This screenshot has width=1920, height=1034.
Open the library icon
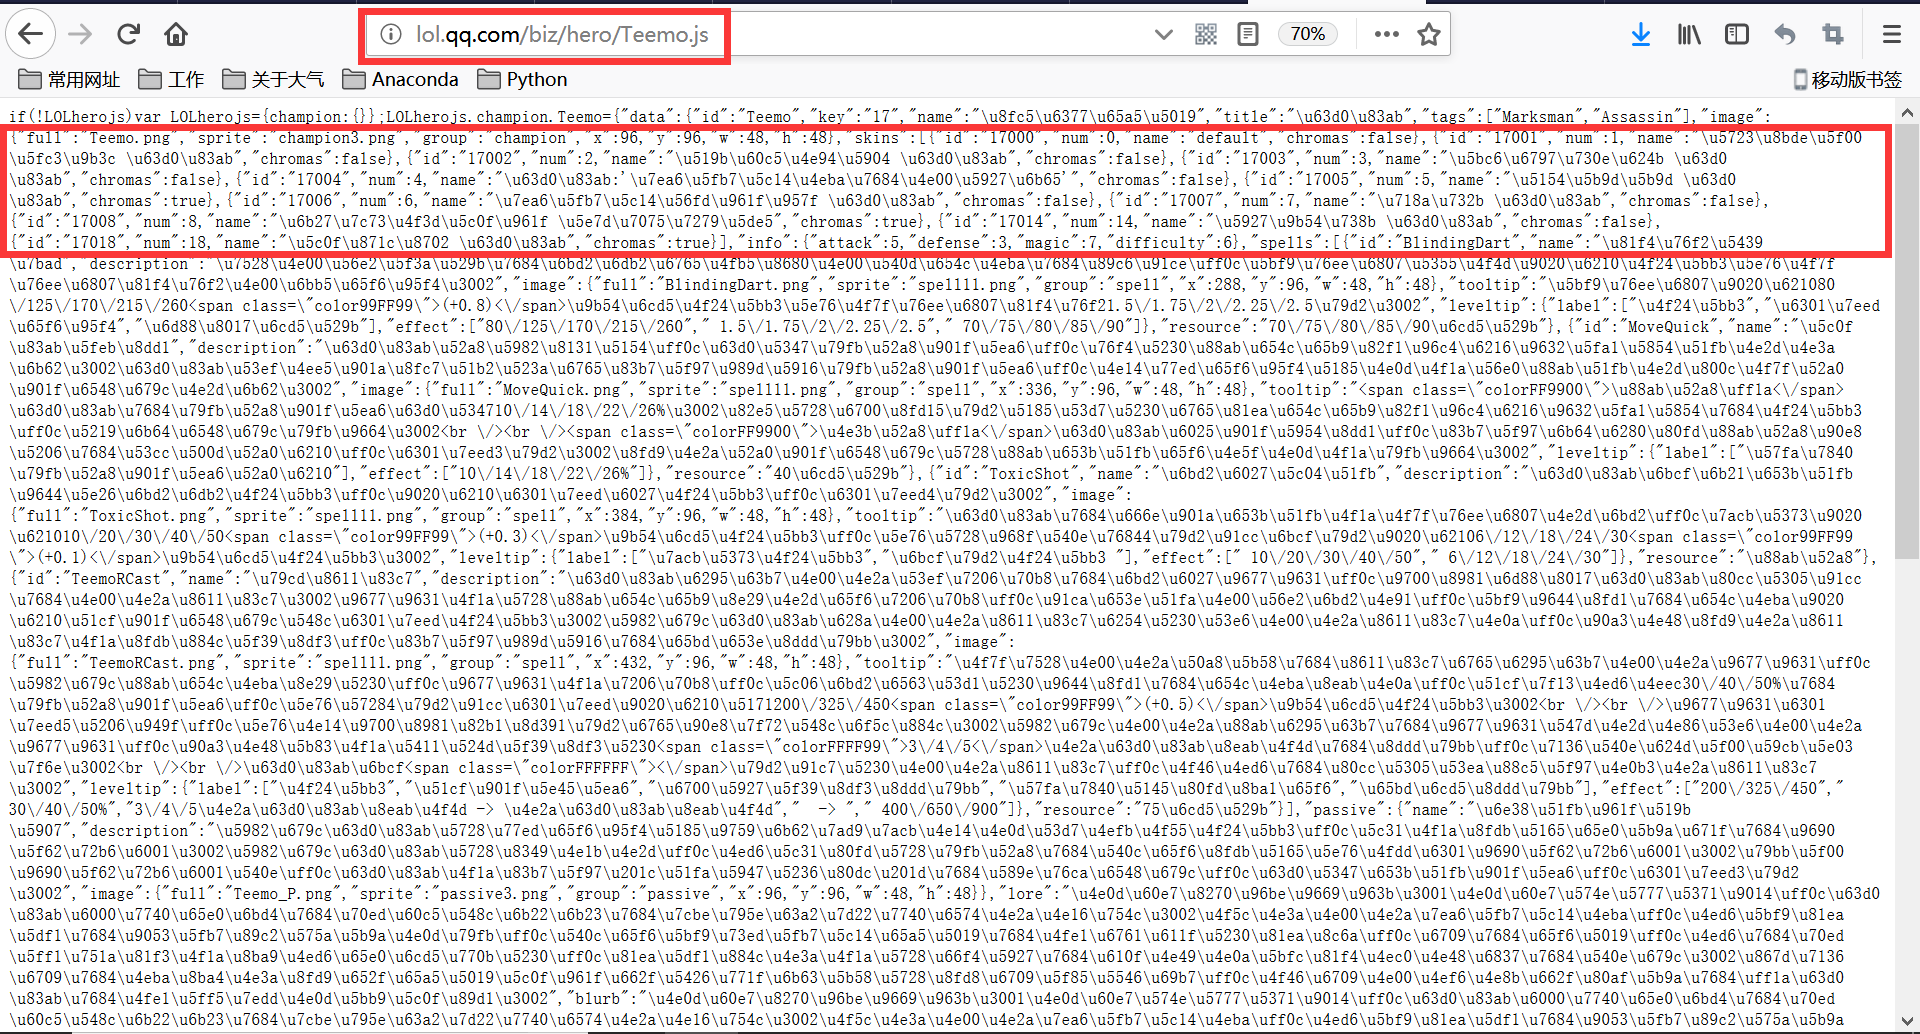pos(1689,35)
